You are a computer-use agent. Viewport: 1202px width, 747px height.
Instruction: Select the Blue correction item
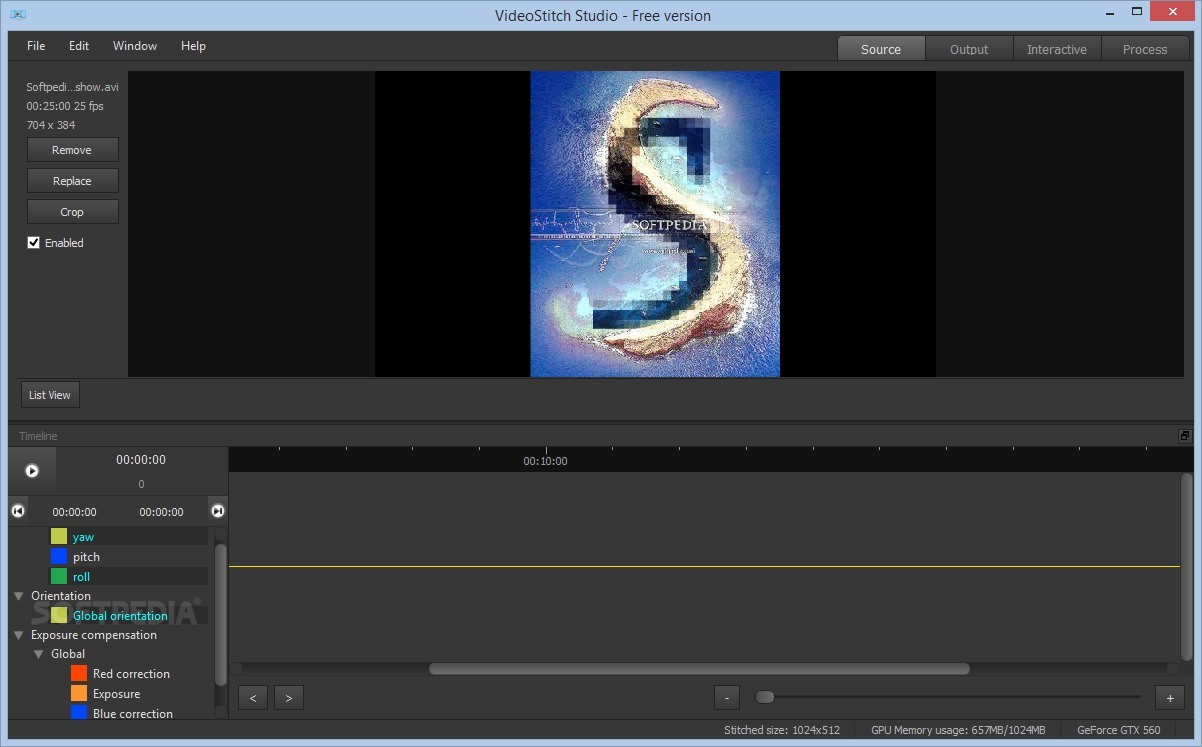132,713
